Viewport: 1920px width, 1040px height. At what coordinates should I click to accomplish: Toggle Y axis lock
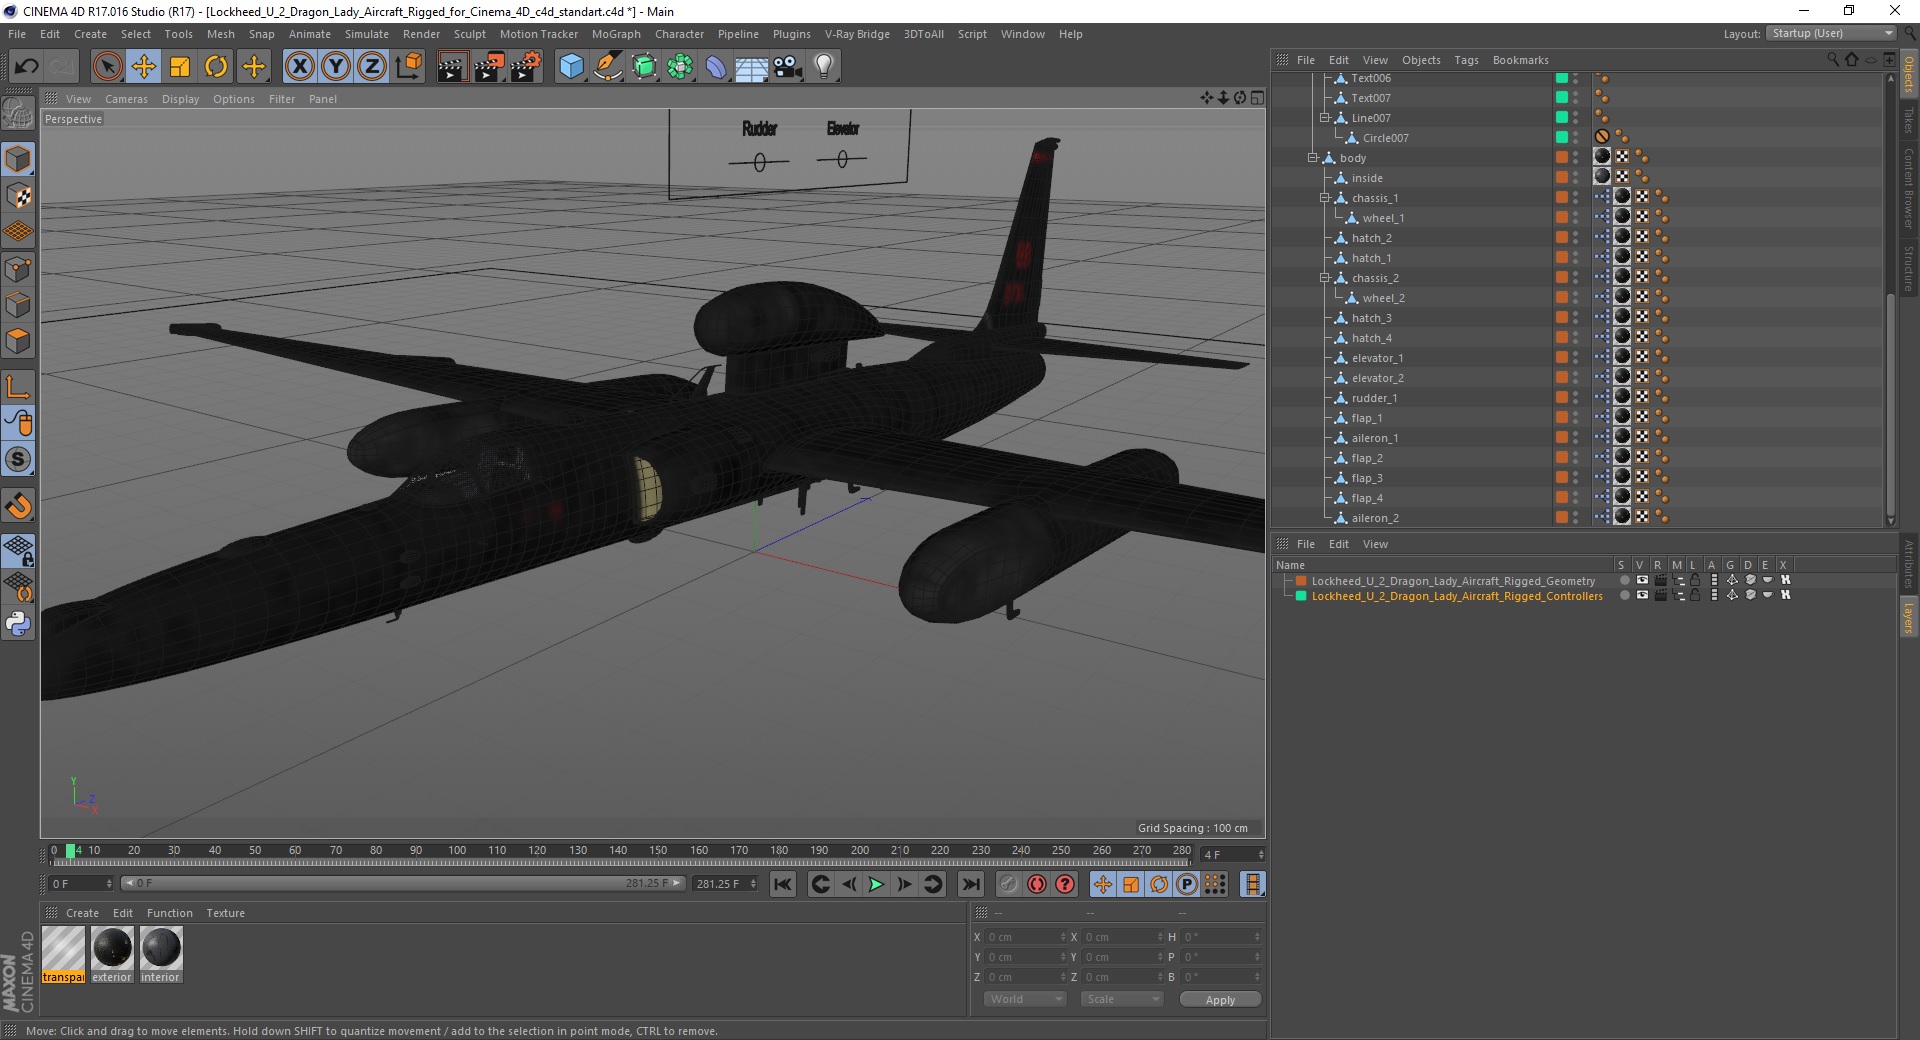pyautogui.click(x=336, y=67)
